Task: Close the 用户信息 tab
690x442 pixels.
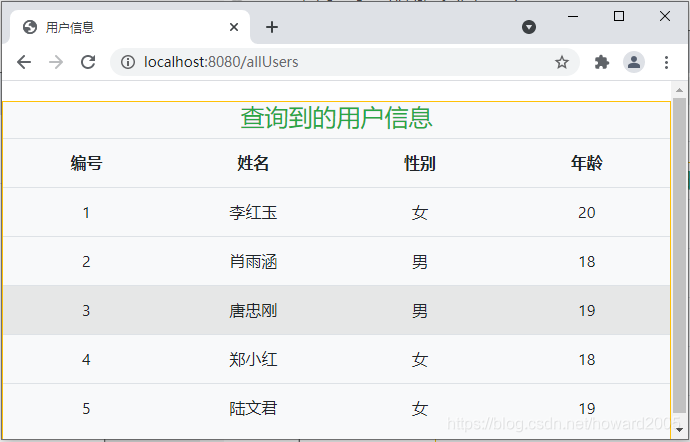Action: pos(234,27)
